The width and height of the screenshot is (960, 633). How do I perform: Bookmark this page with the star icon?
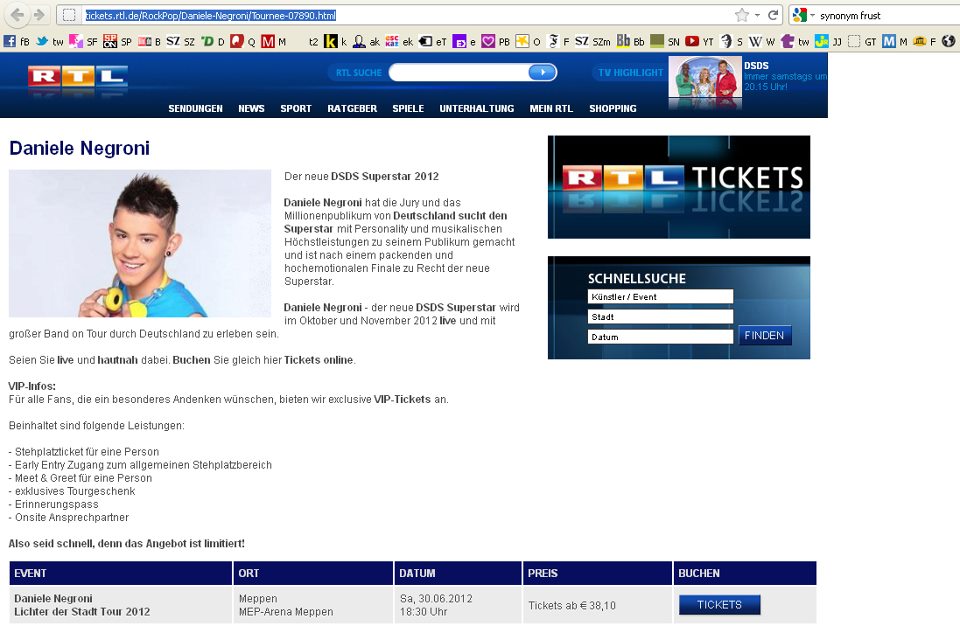coord(741,15)
